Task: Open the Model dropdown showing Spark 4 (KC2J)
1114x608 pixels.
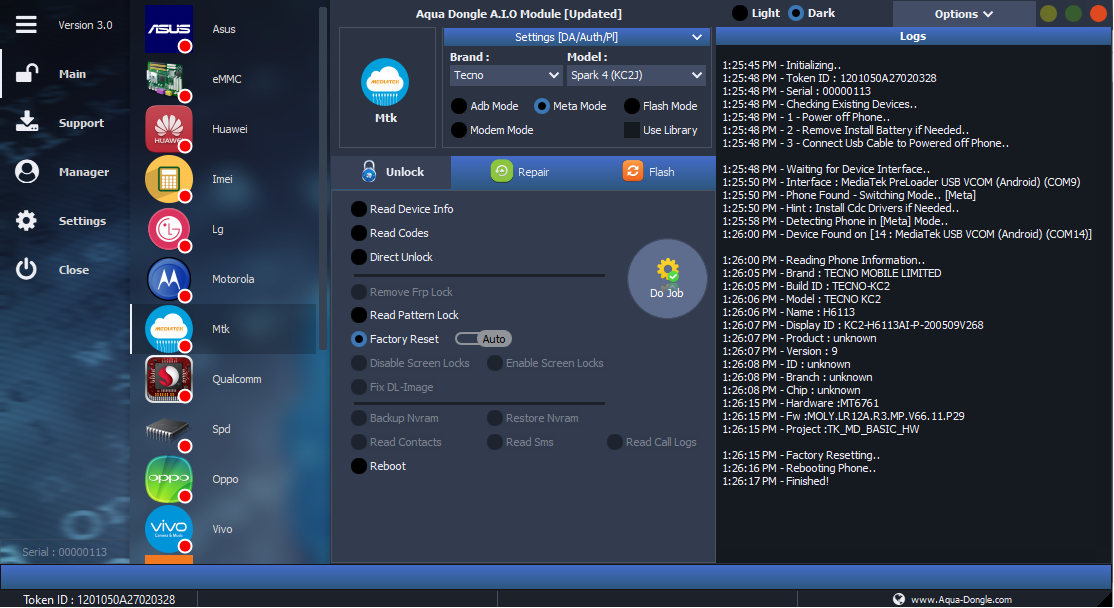Action: pyautogui.click(x=636, y=75)
